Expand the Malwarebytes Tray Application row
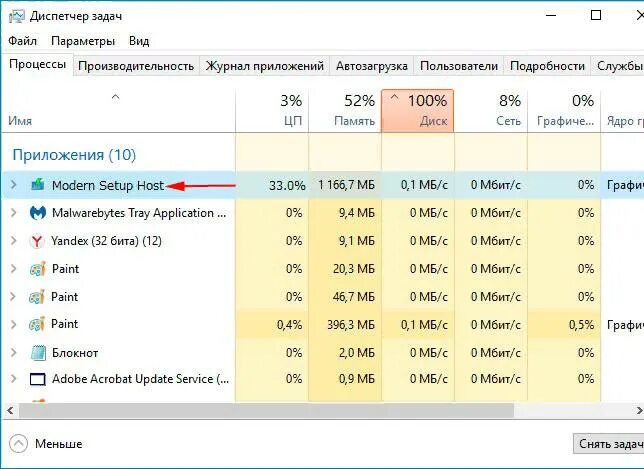Screen dimensions: 644x469 coord(13,213)
